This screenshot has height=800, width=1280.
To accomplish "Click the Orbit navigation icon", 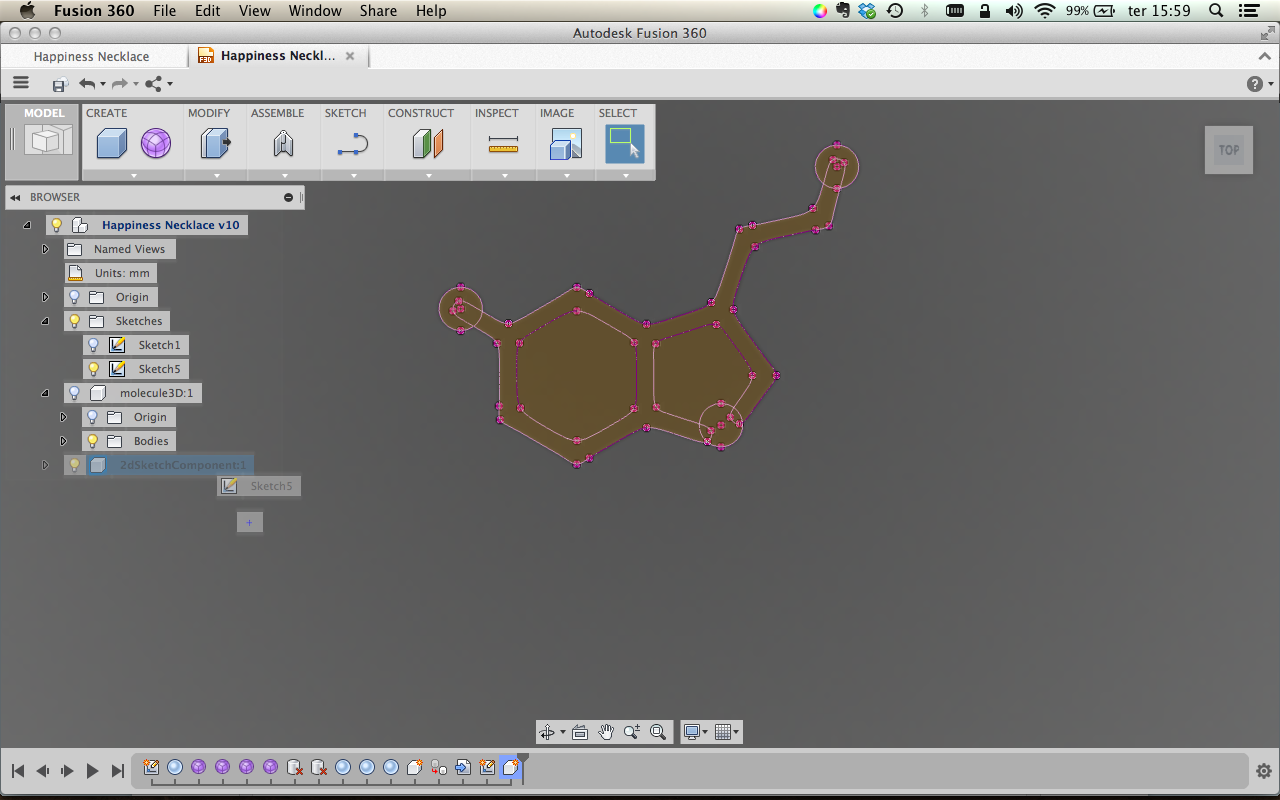I will 547,732.
